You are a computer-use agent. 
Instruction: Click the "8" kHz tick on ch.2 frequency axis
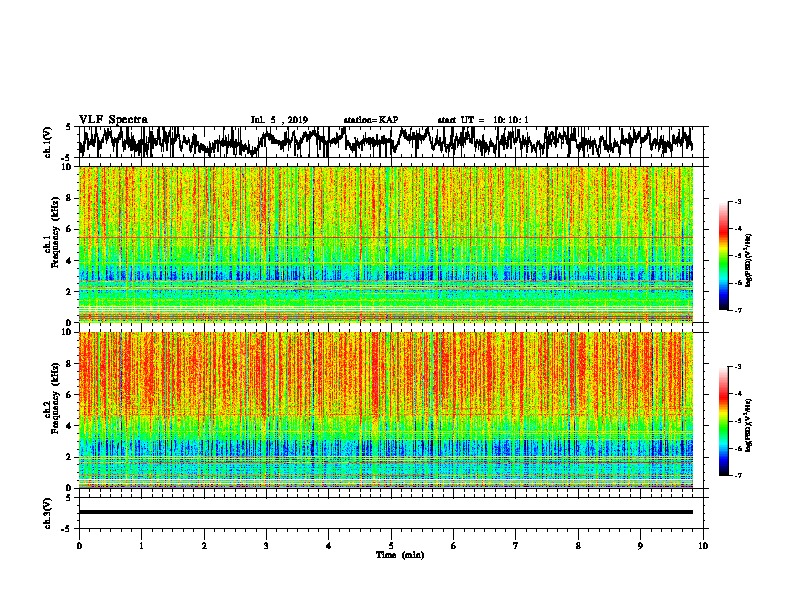click(69, 364)
